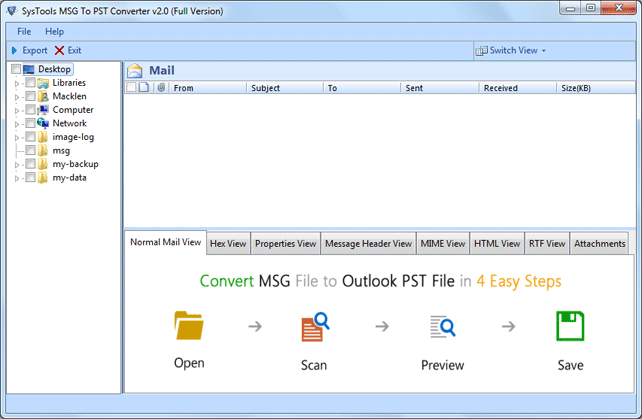Click the Export arrow icon
The width and height of the screenshot is (642, 419).
click(x=14, y=50)
